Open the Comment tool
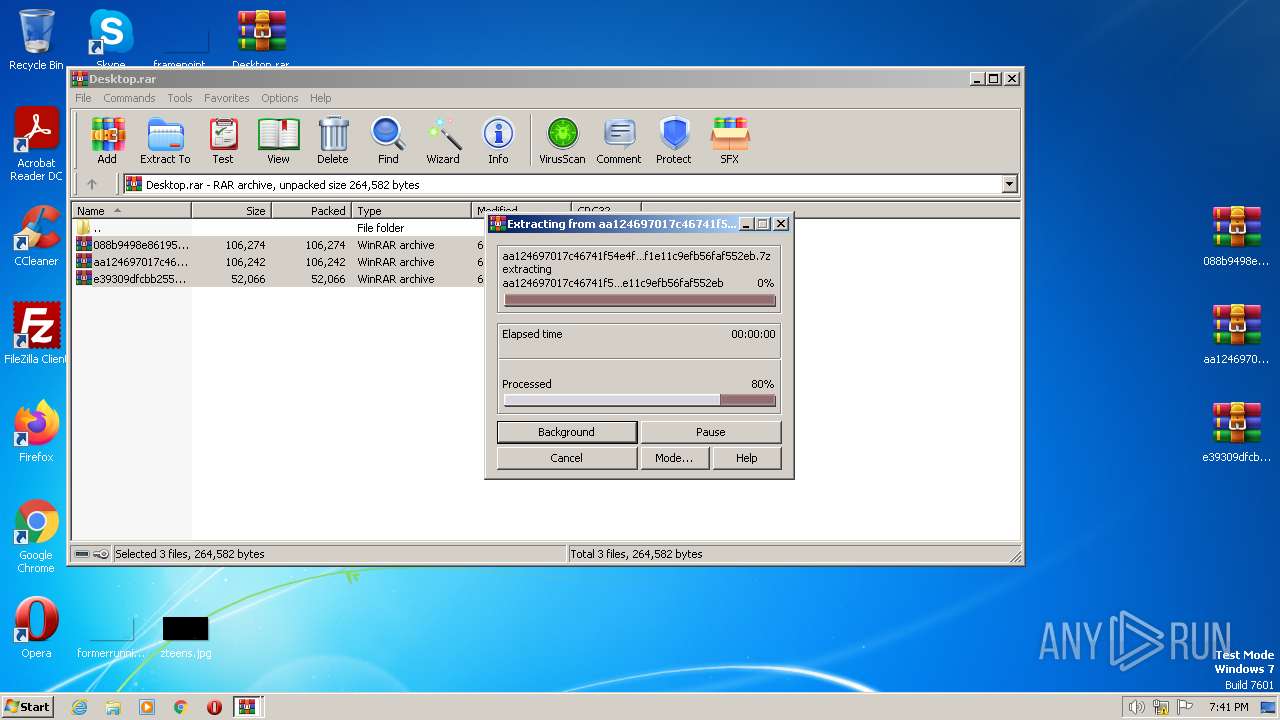 click(x=619, y=141)
